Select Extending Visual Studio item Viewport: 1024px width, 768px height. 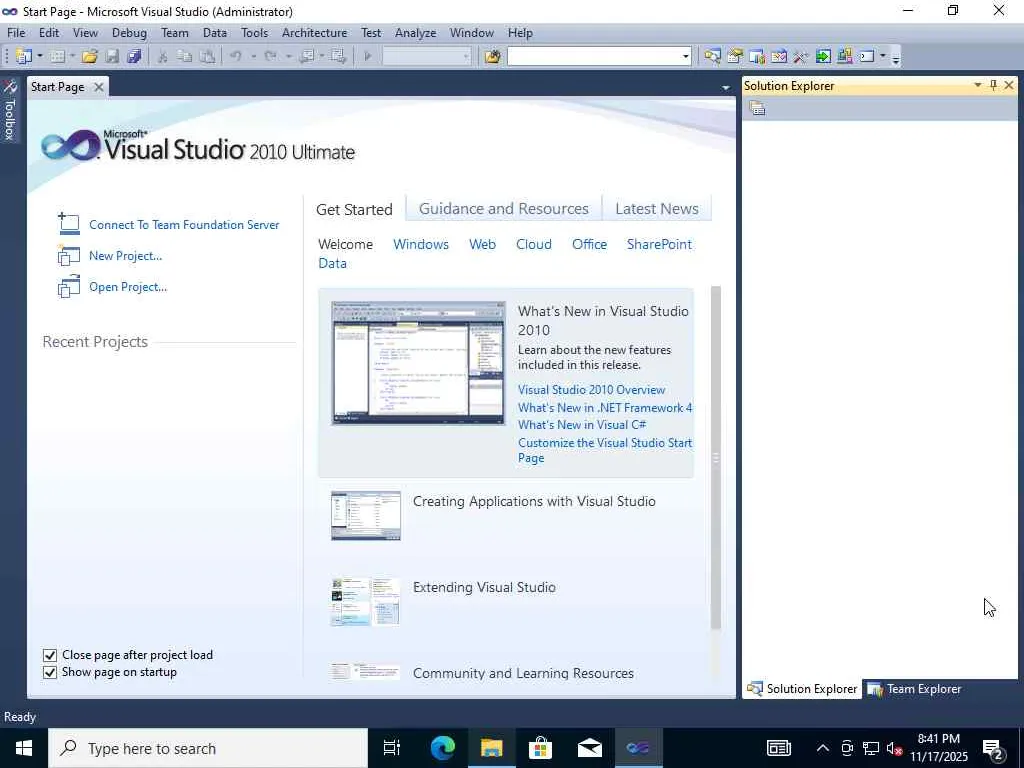pos(484,587)
